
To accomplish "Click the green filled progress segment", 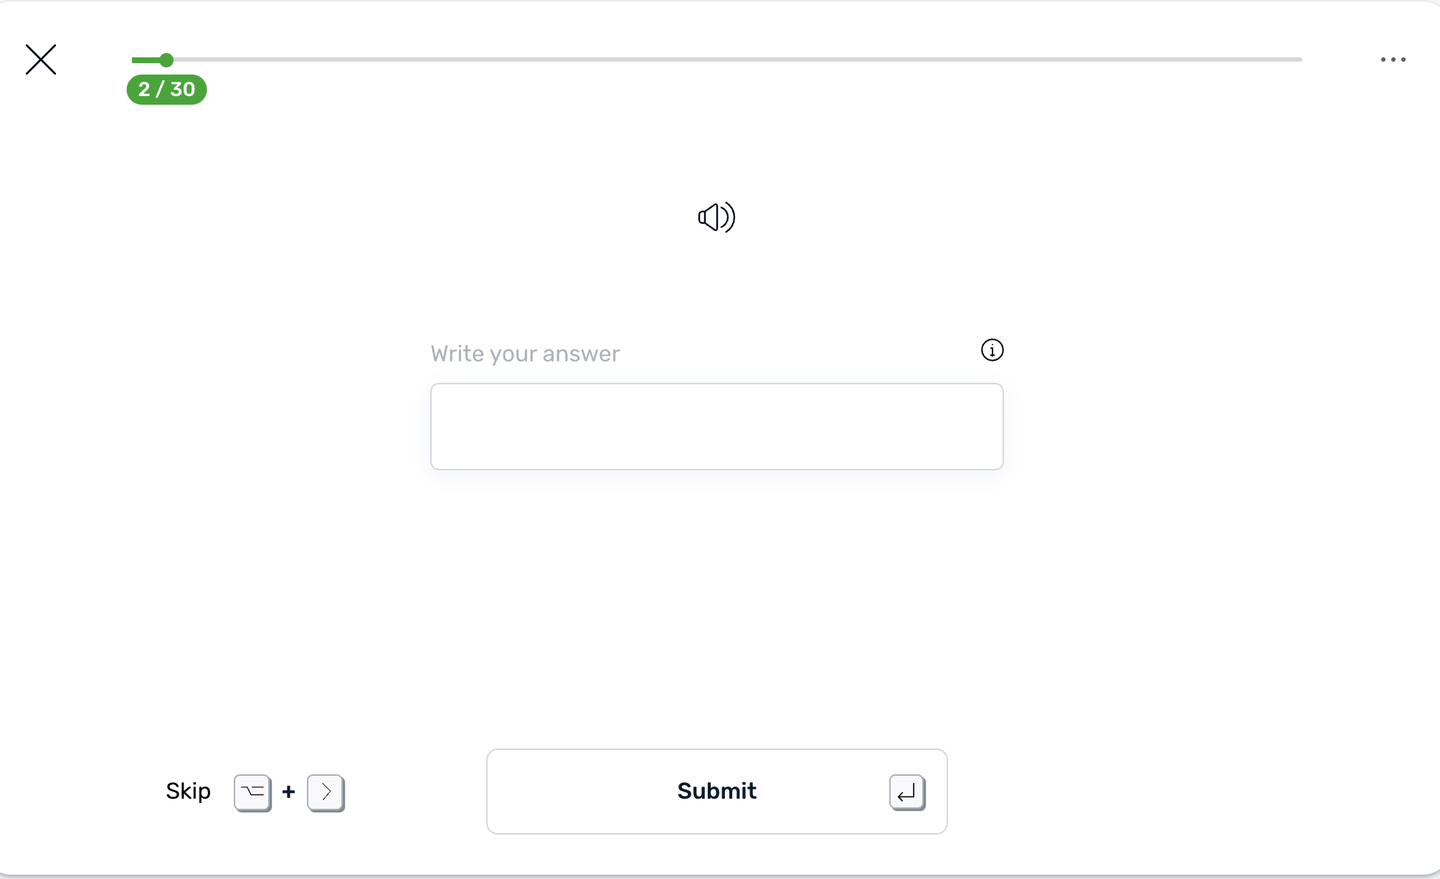I will (145, 60).
